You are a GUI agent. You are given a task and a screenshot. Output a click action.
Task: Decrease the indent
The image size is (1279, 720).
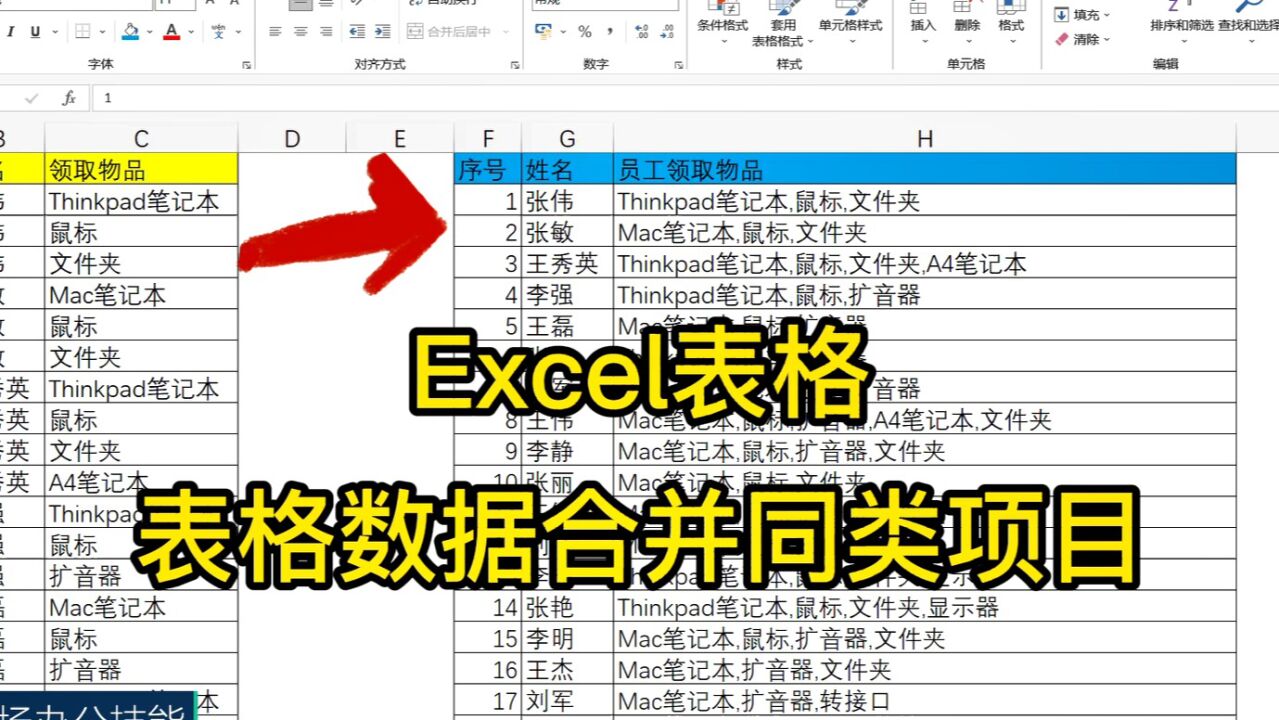point(357,32)
